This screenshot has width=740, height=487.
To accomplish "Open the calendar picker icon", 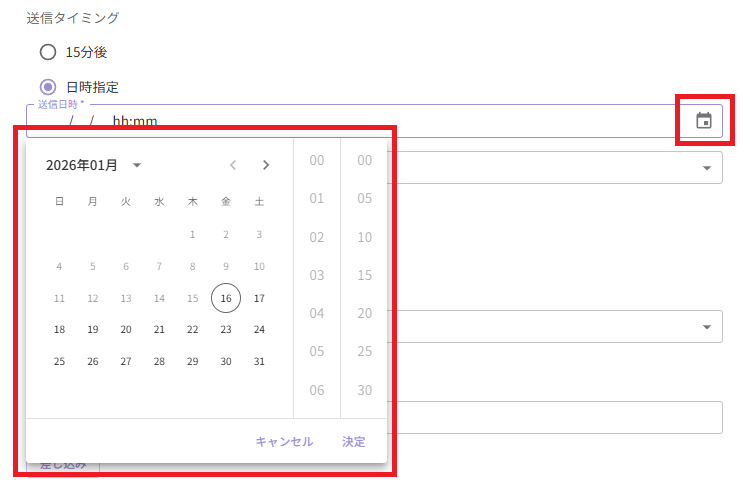I will pos(704,120).
